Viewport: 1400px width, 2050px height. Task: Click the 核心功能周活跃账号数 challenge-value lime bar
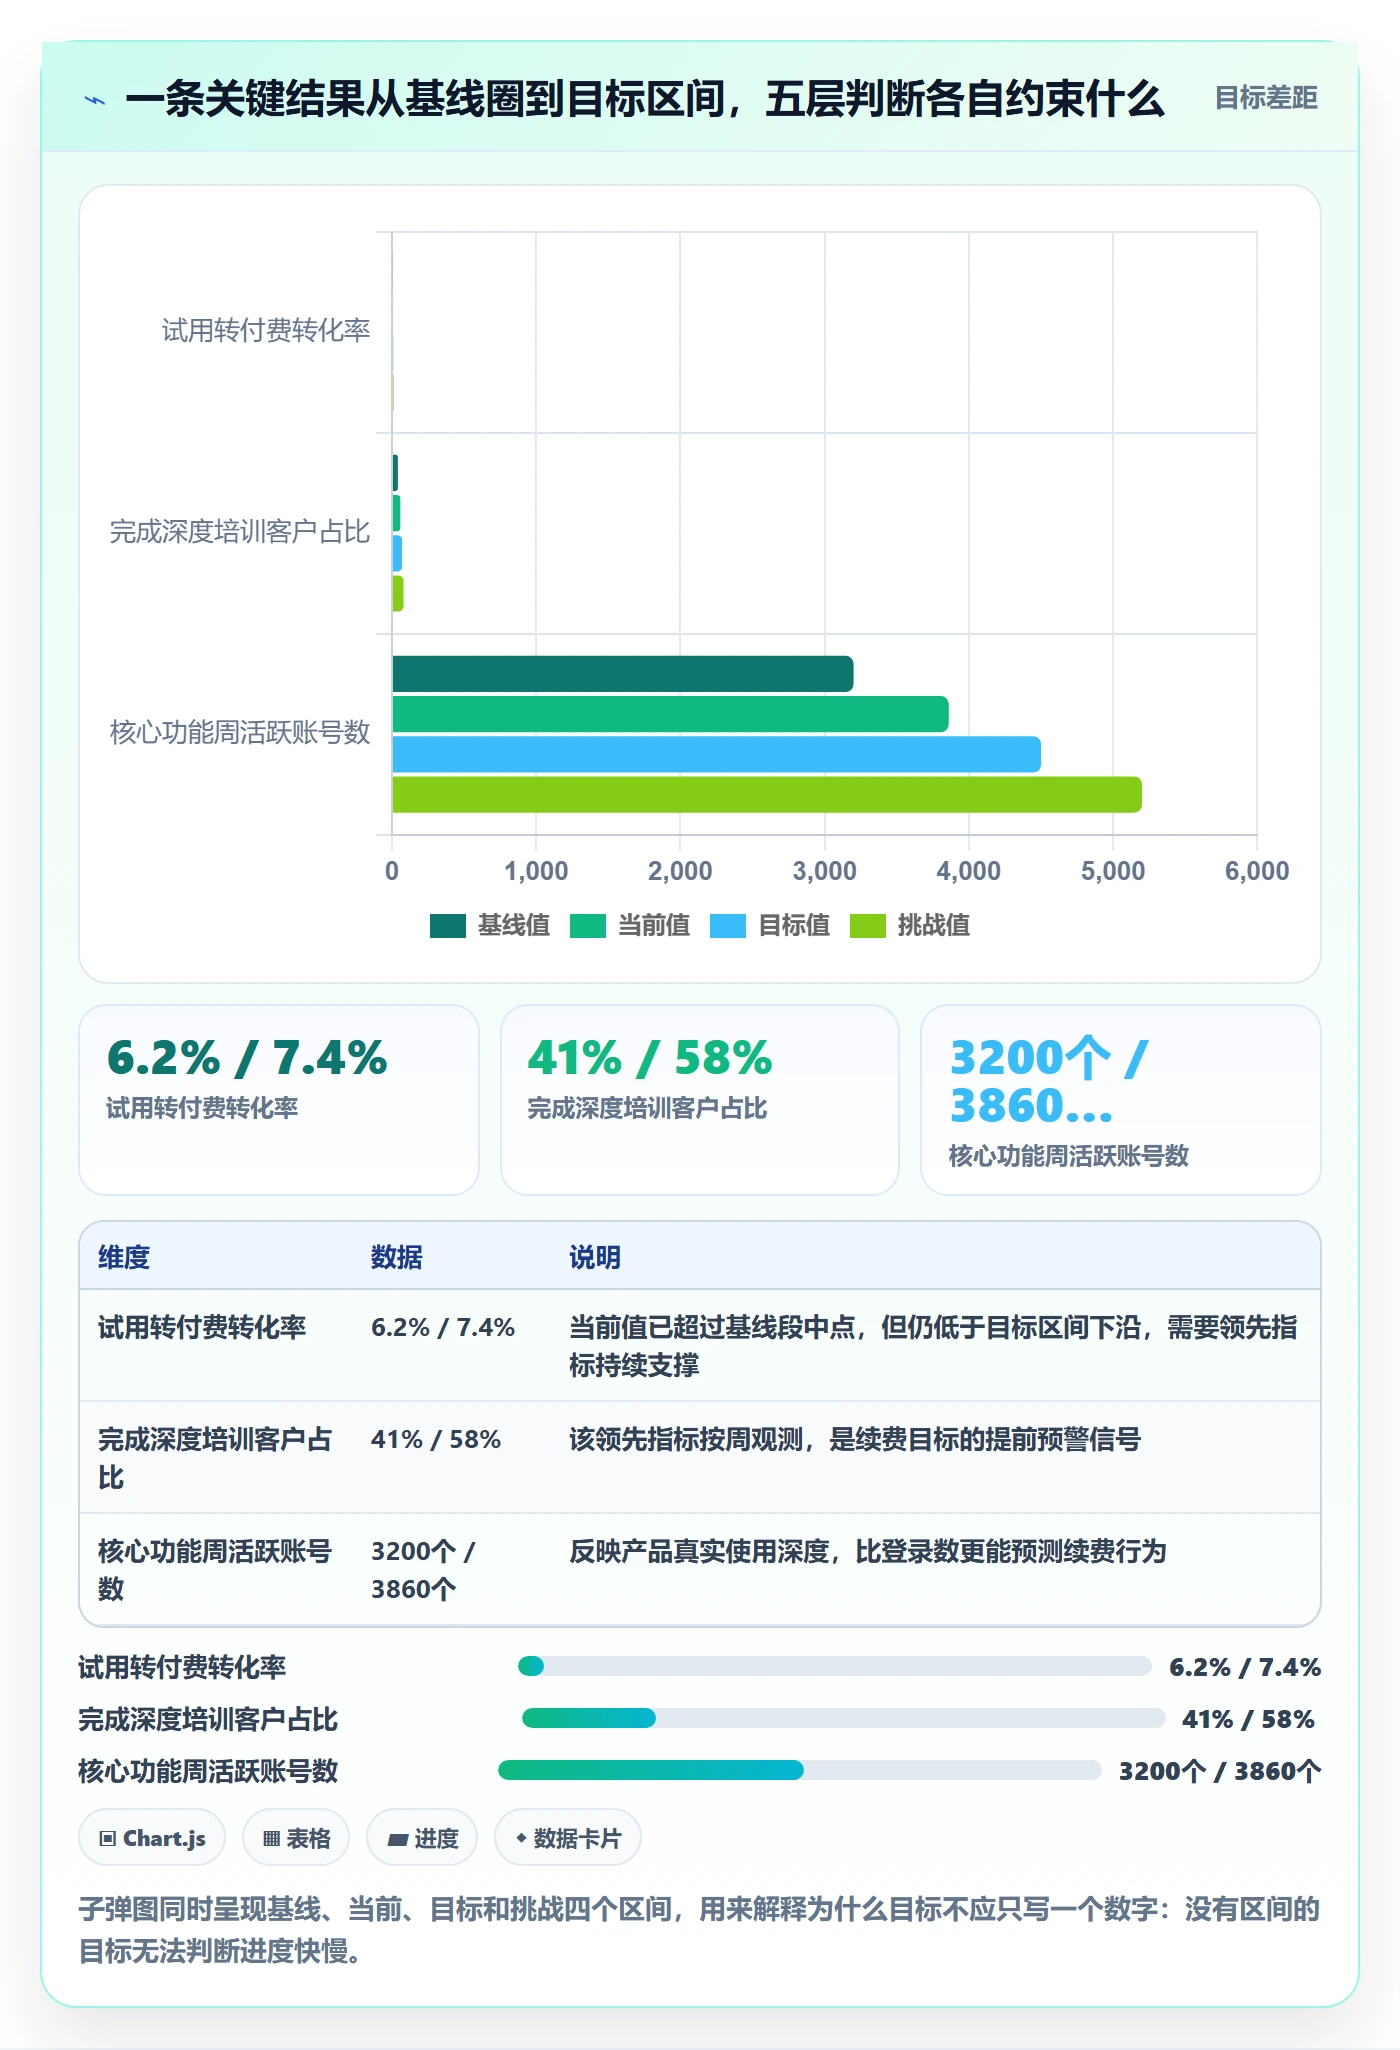pos(767,794)
